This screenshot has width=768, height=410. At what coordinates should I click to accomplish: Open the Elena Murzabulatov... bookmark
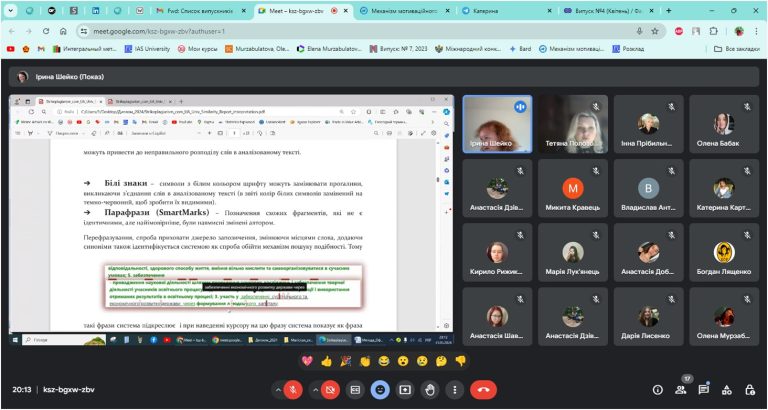(x=330, y=49)
